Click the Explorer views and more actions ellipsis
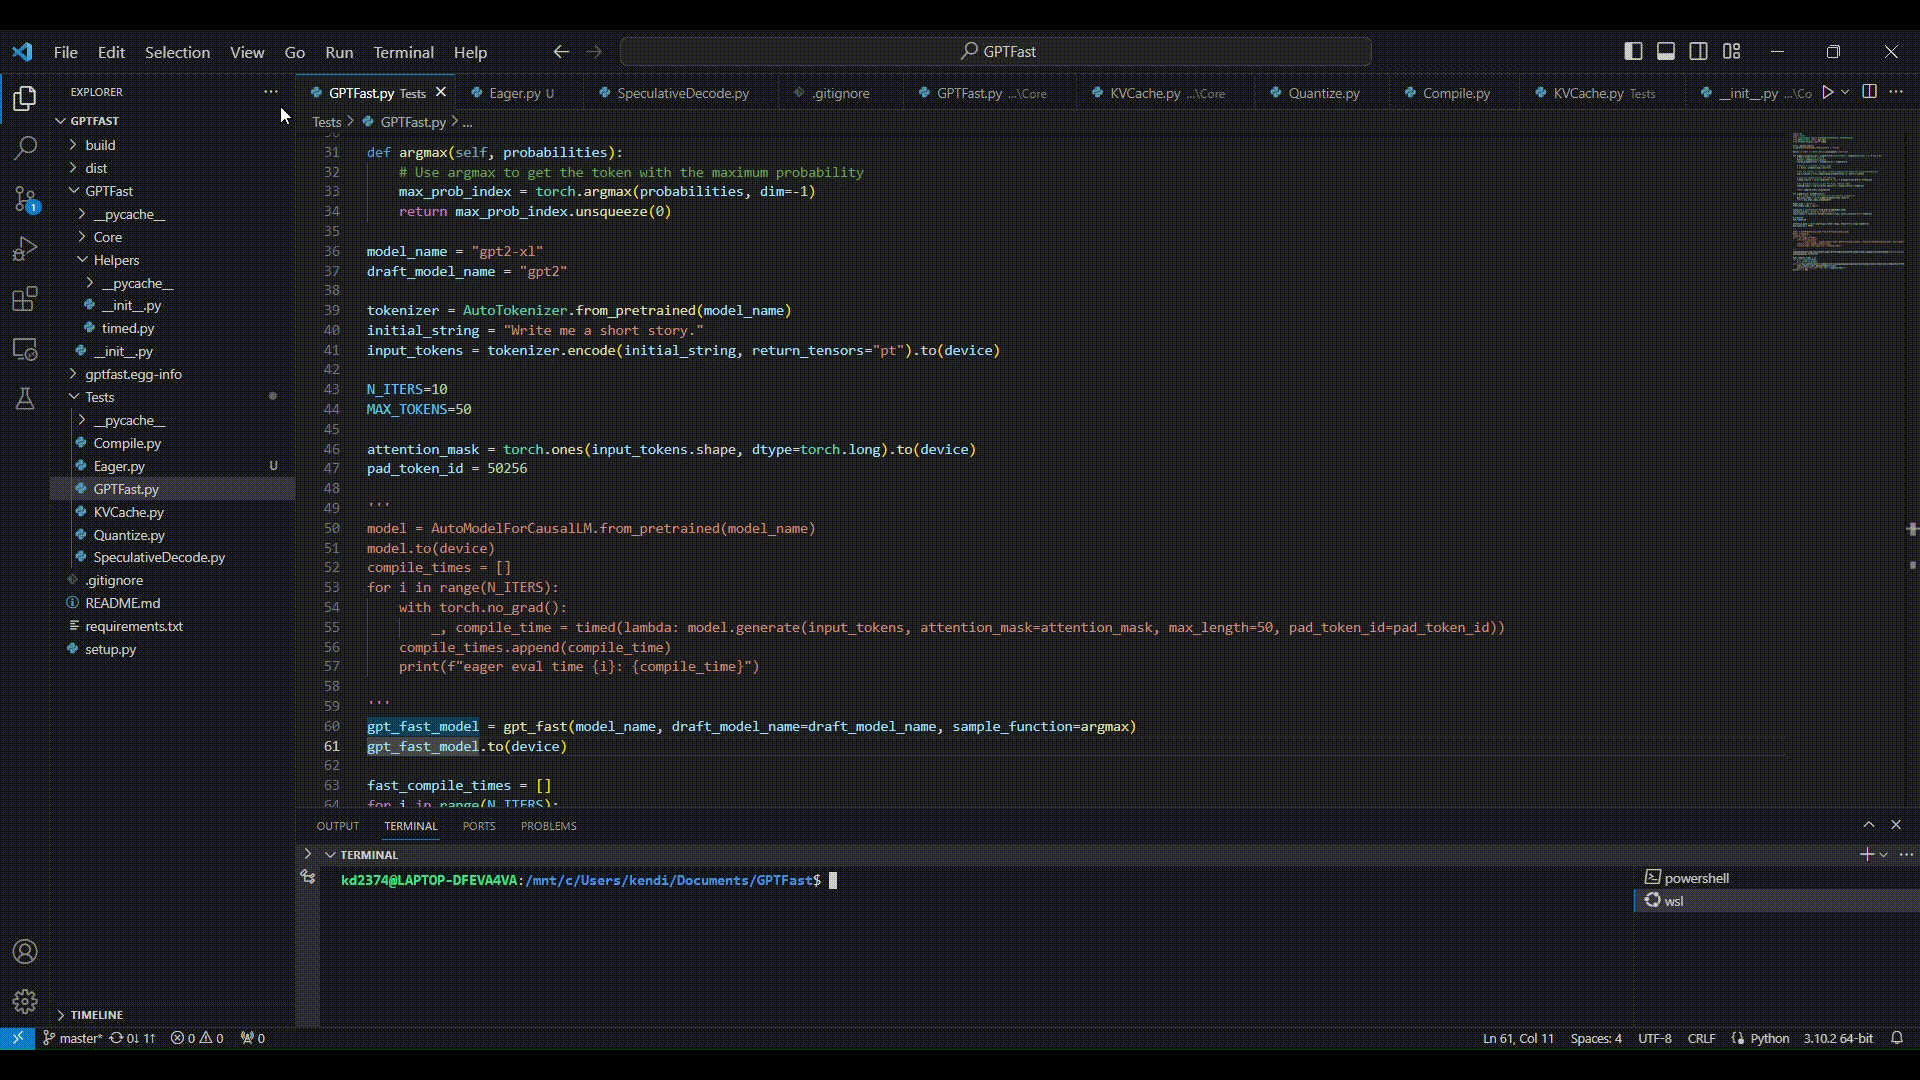Screen dimensions: 1920x1080 tap(271, 91)
